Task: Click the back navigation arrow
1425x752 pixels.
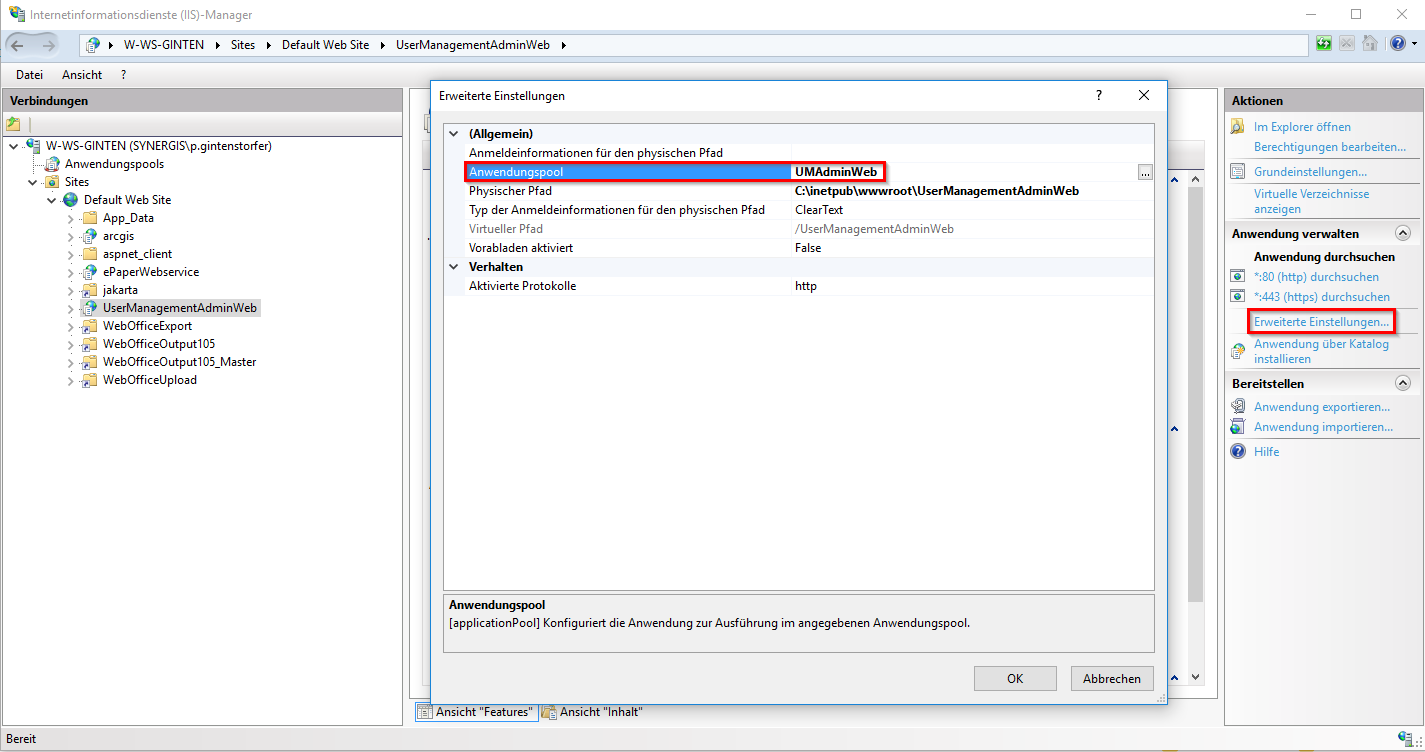Action: (x=16, y=44)
